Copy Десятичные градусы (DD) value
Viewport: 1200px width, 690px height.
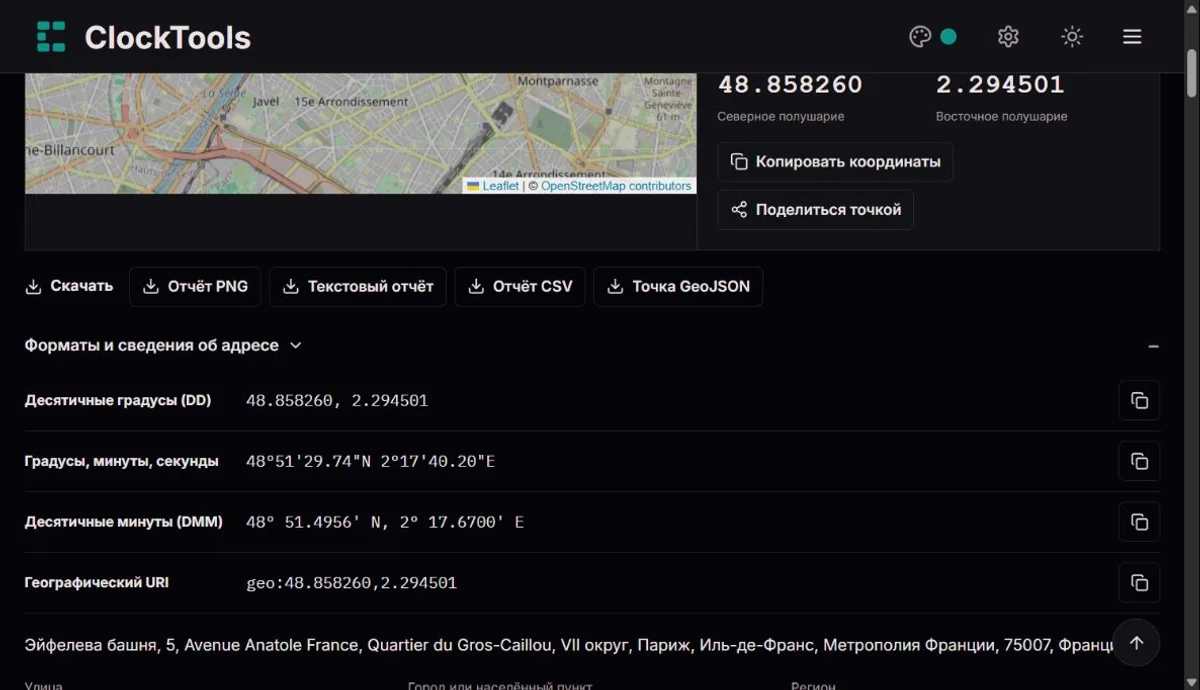1139,401
